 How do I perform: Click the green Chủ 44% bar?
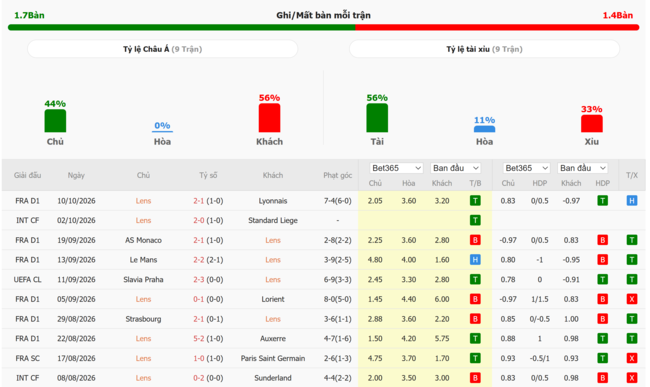point(55,121)
